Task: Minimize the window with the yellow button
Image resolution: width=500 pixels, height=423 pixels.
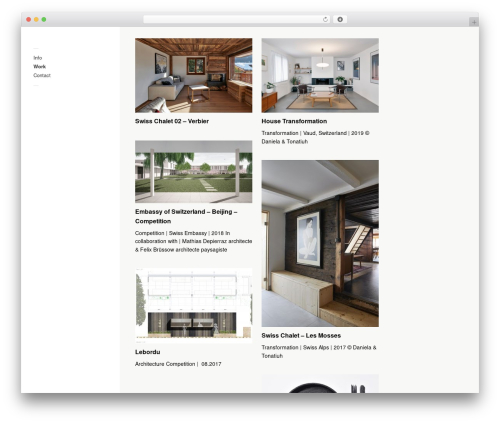Action: 36,20
